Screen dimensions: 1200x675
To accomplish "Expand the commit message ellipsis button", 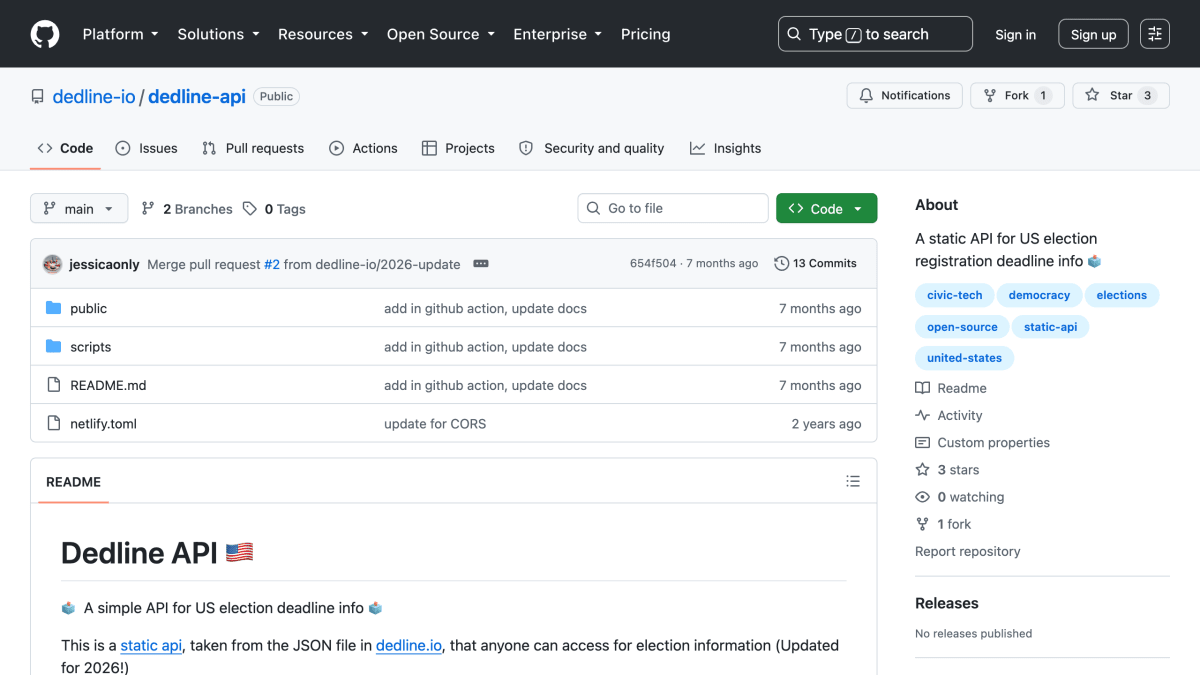I will click(481, 264).
